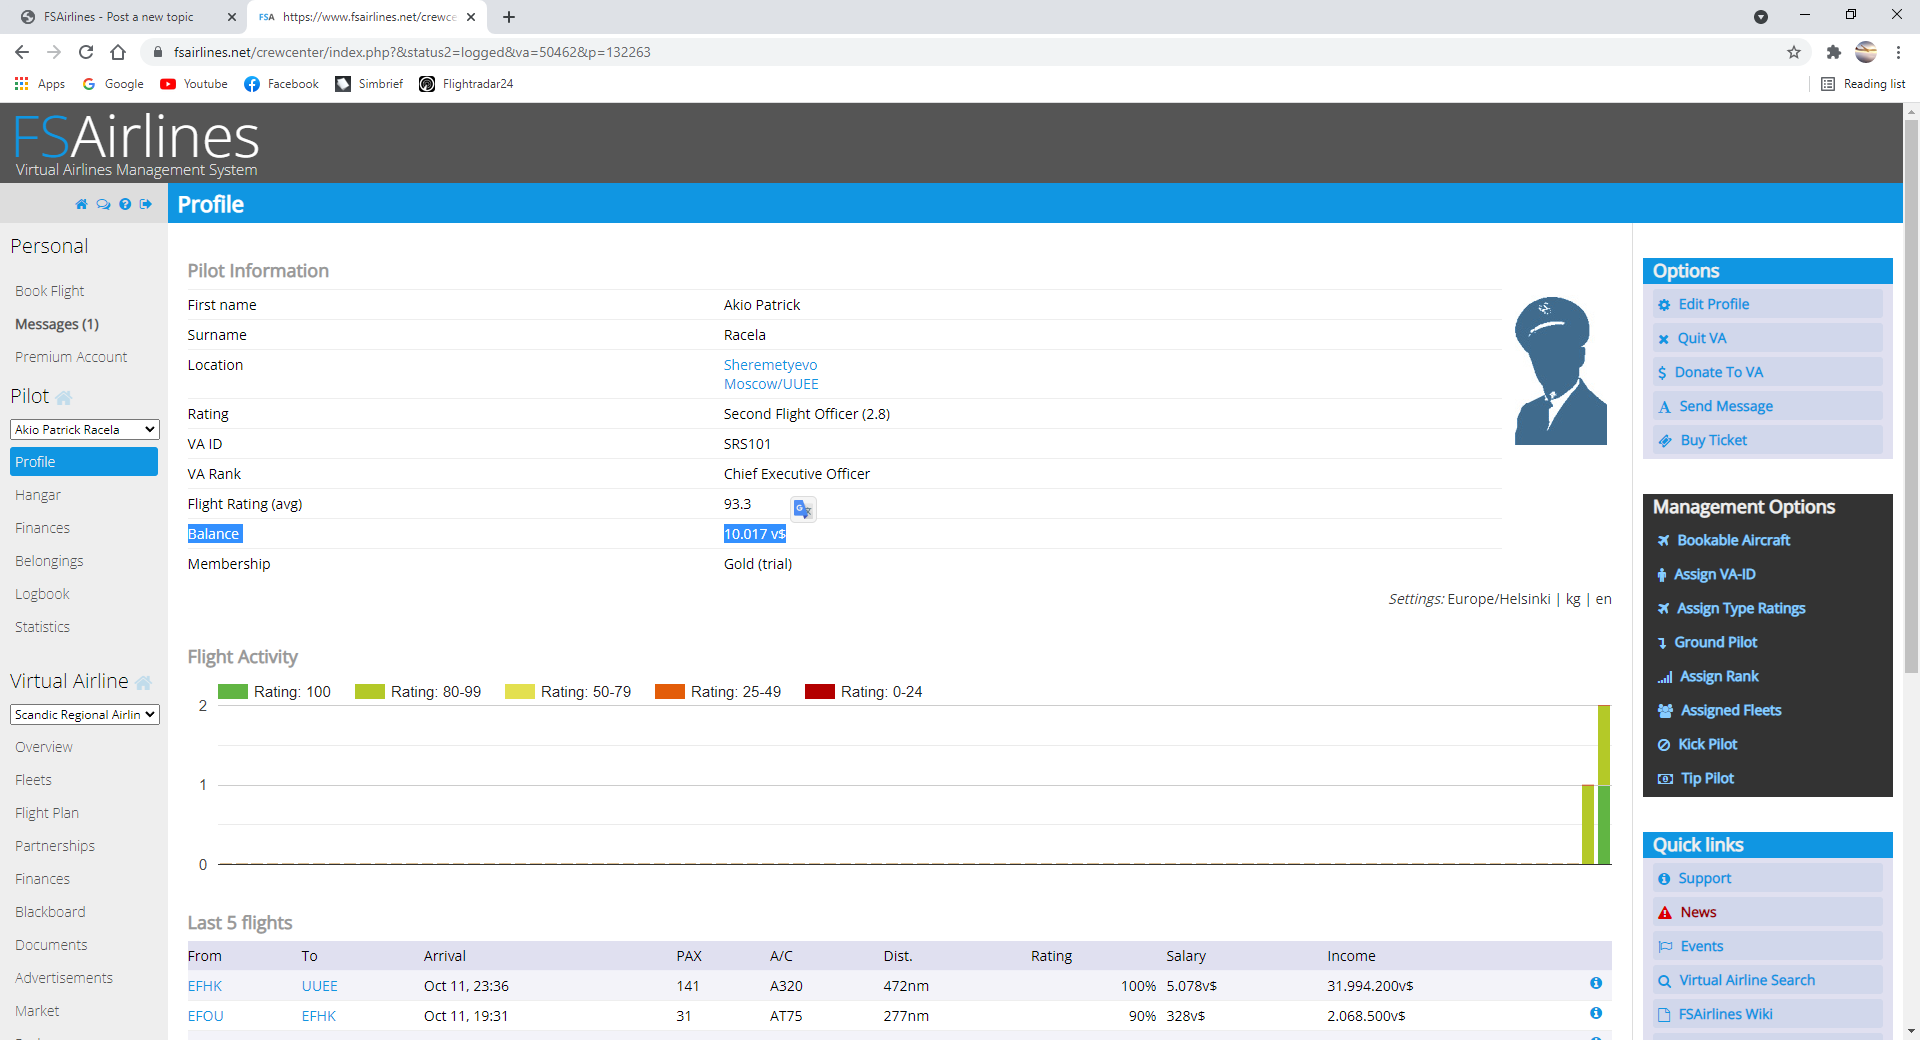Click the UUEE destination link in flights table

[x=319, y=986]
